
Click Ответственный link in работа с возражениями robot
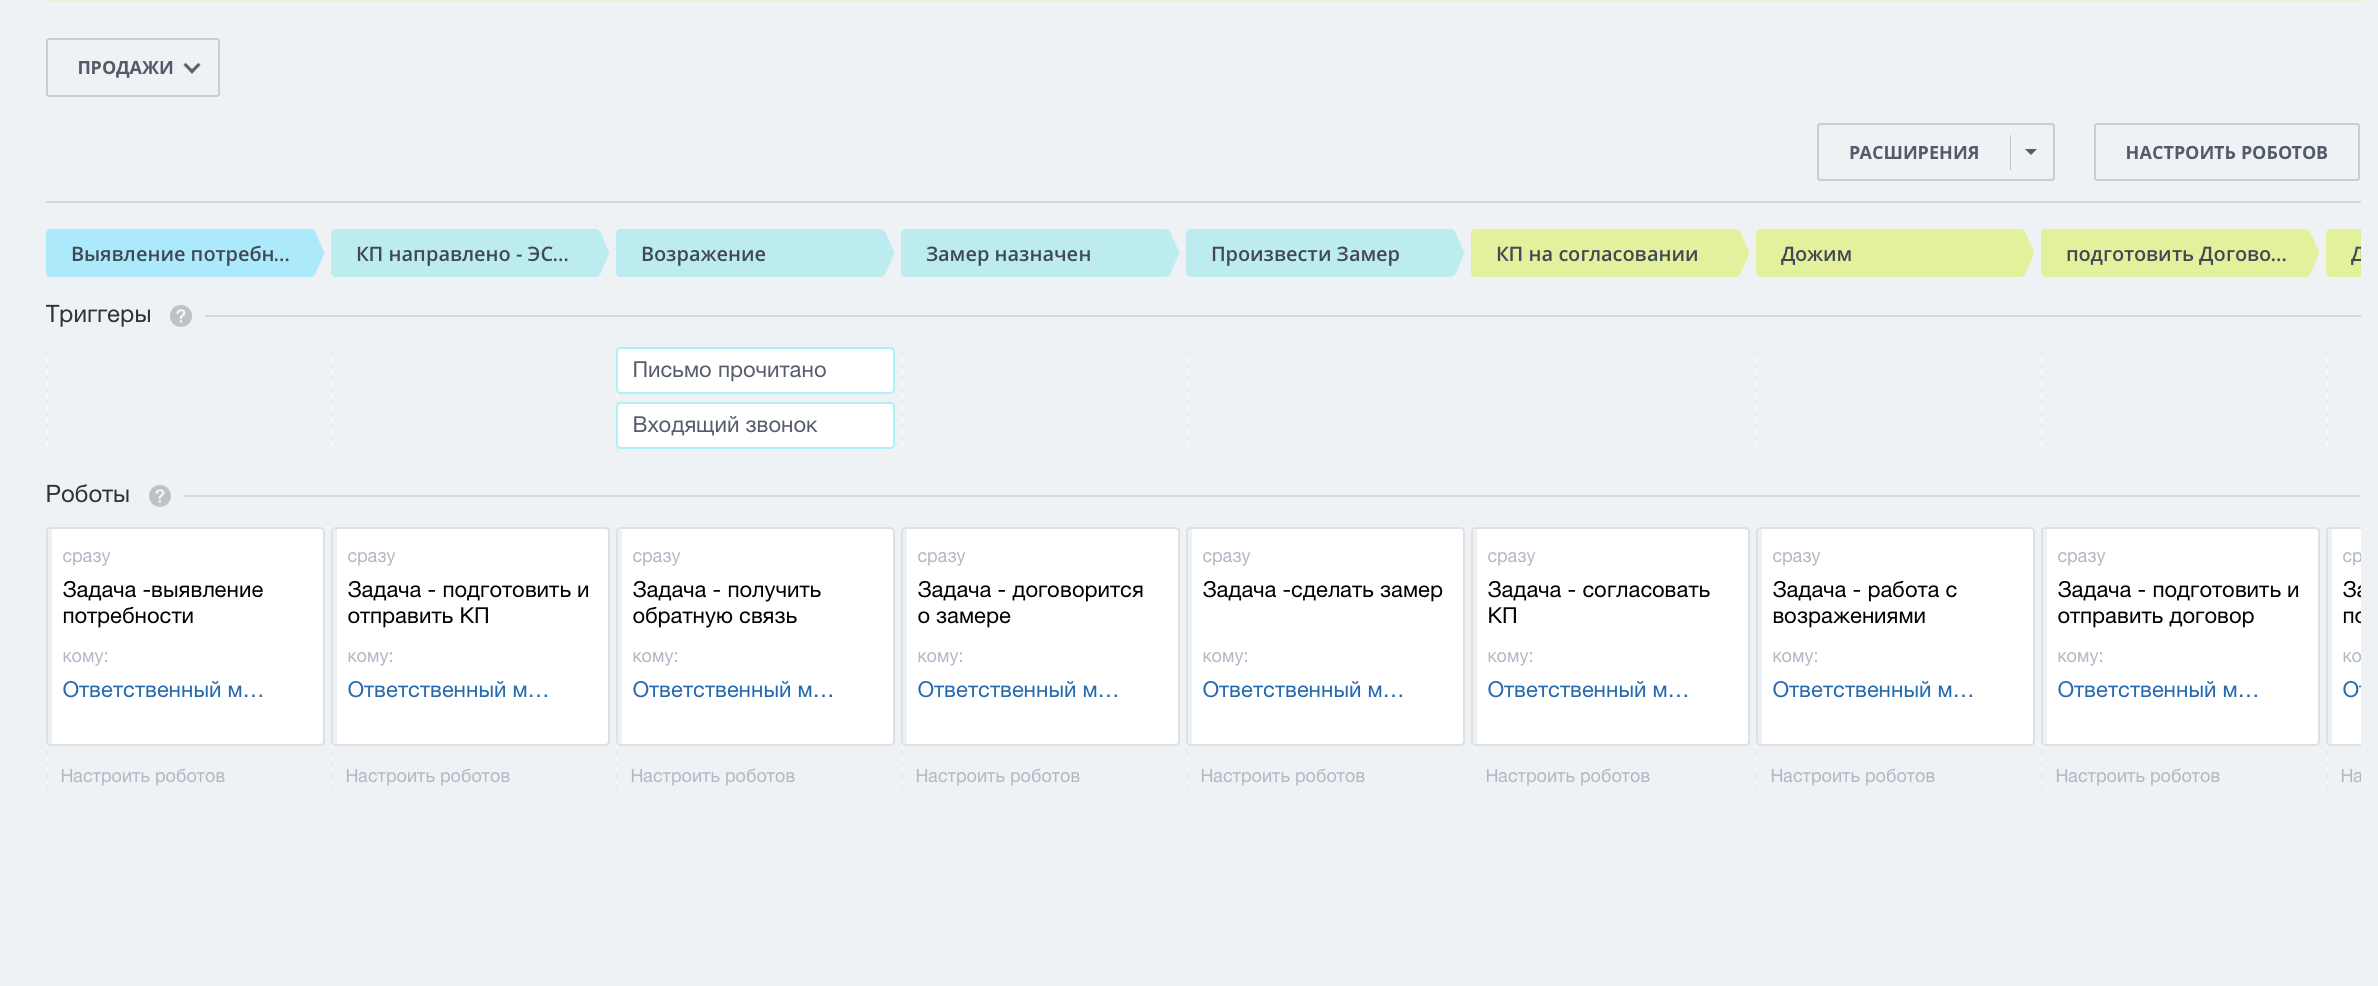[x=1872, y=690]
